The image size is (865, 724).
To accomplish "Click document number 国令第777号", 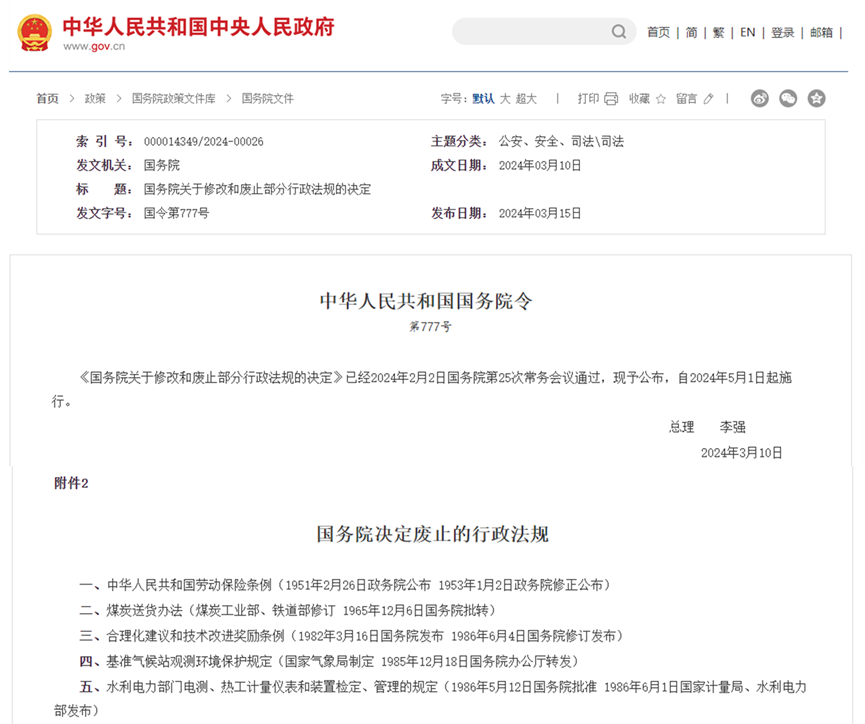I will (177, 213).
